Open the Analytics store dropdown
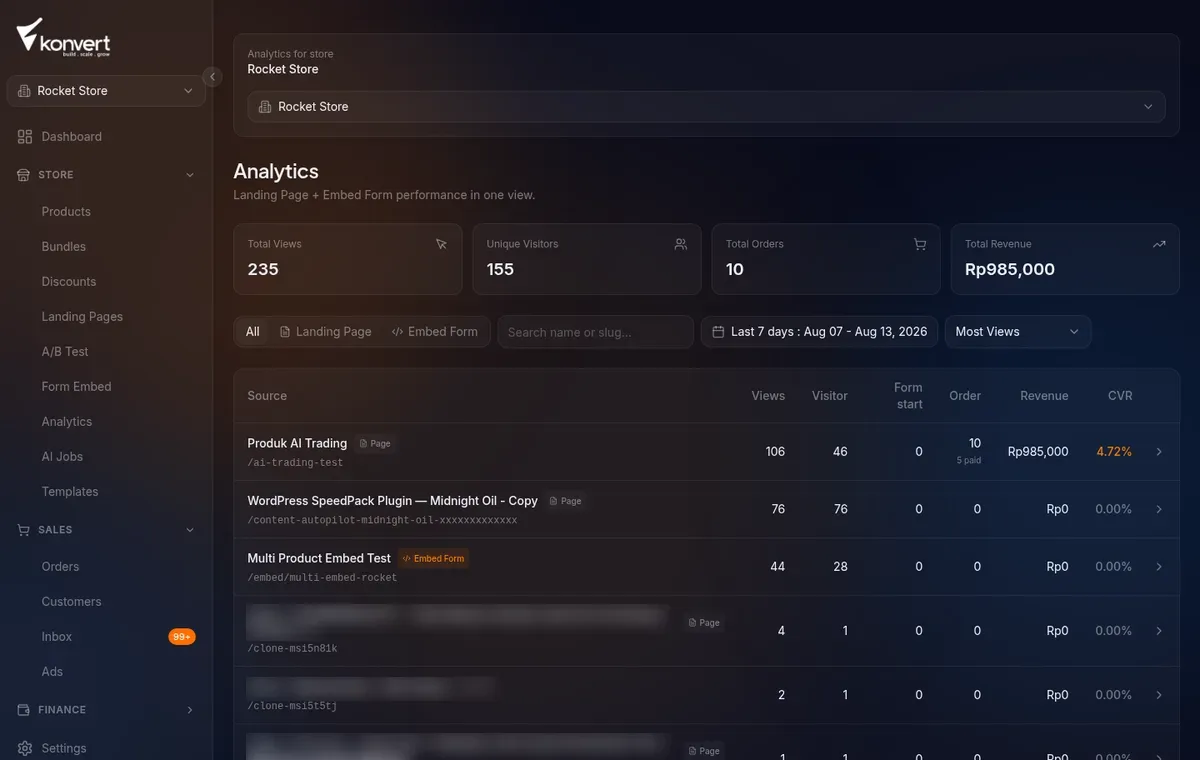The width and height of the screenshot is (1200, 760). 706,107
